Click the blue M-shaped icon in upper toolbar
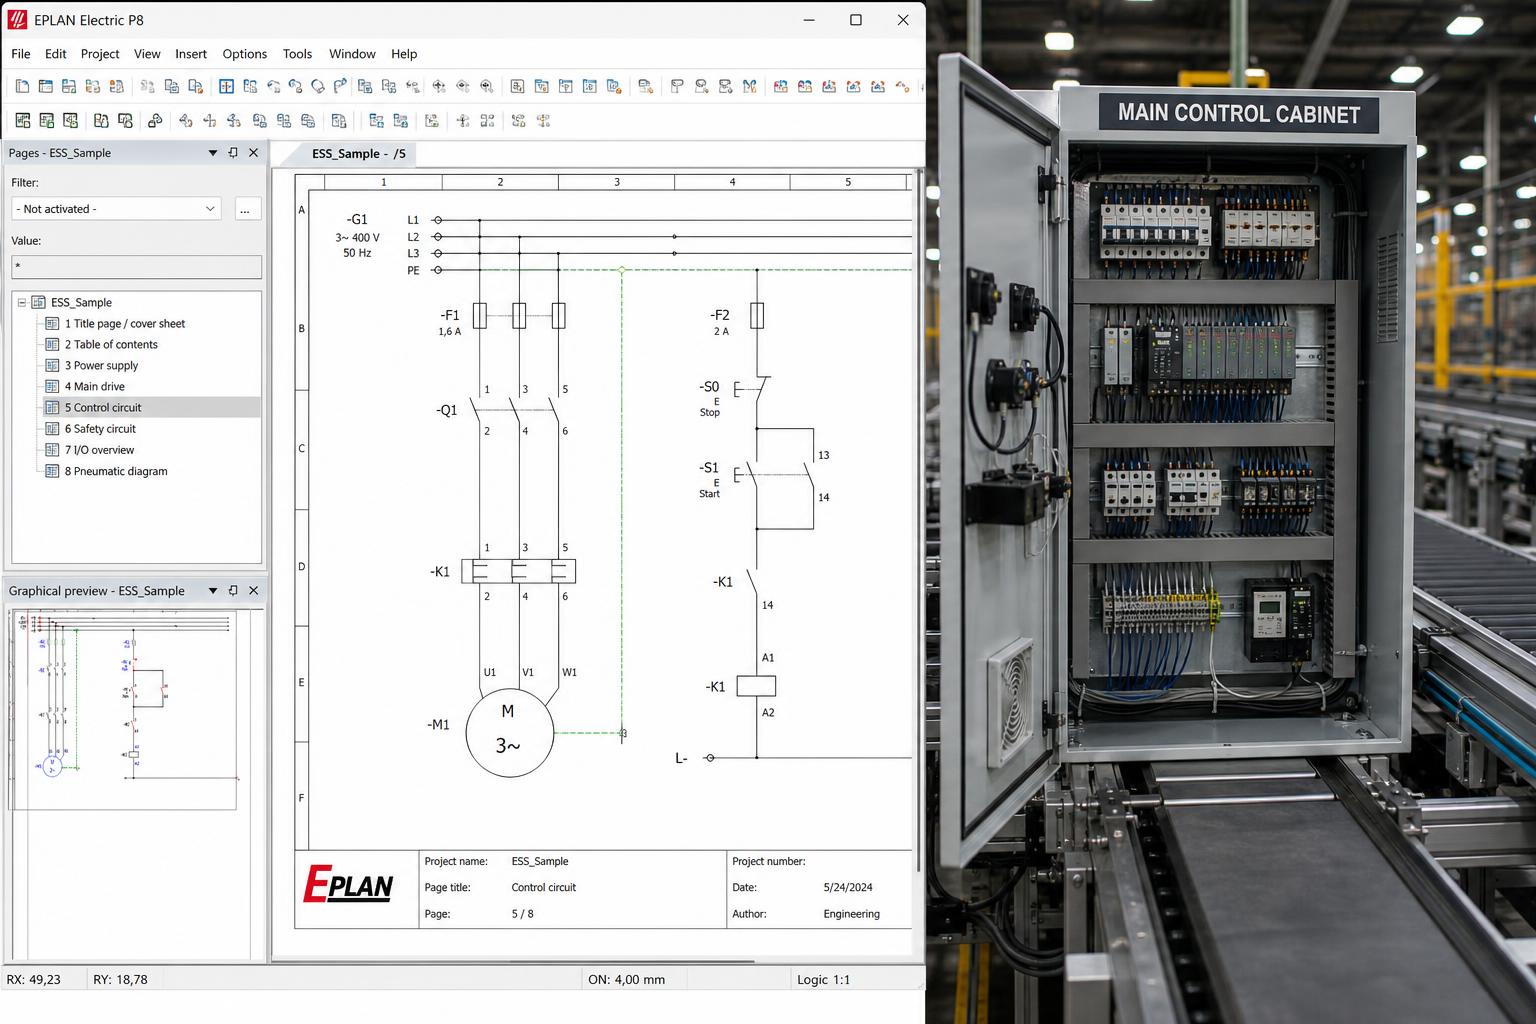 click(x=750, y=87)
